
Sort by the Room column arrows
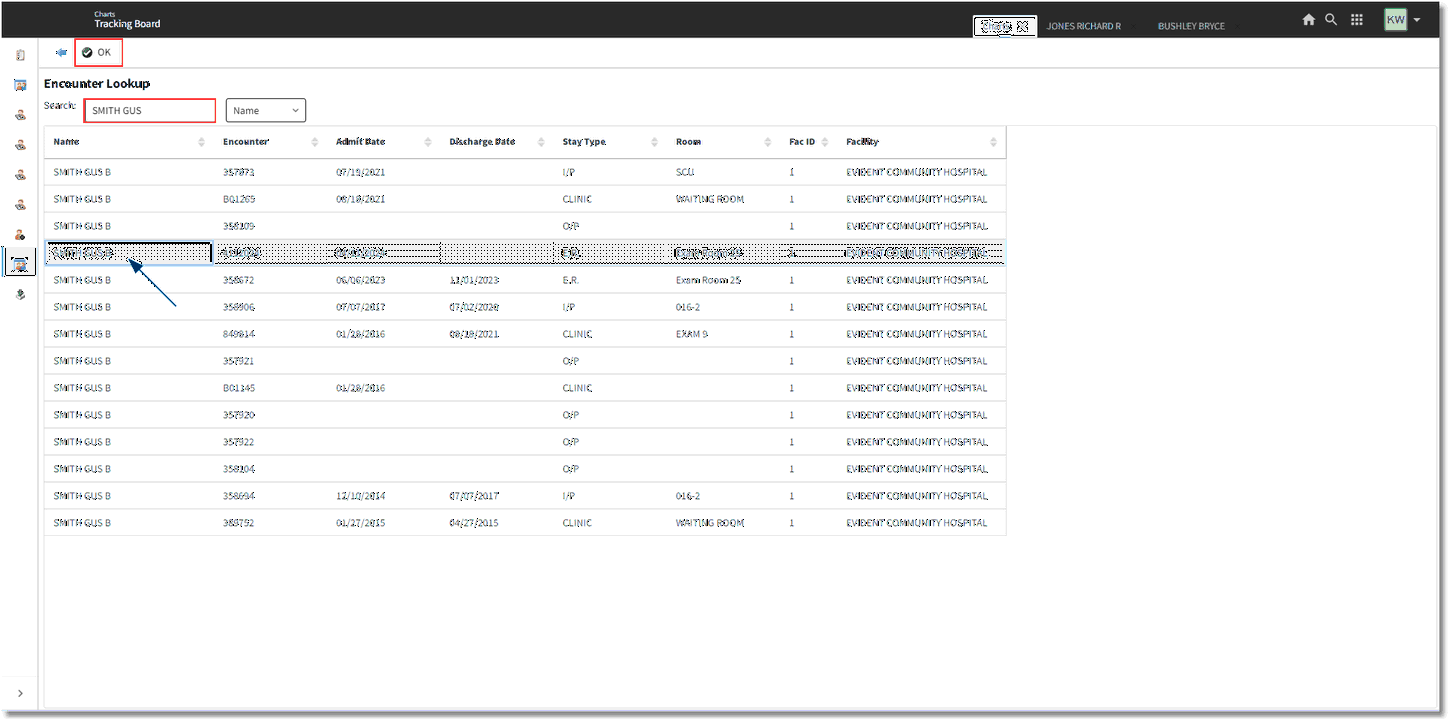(768, 142)
